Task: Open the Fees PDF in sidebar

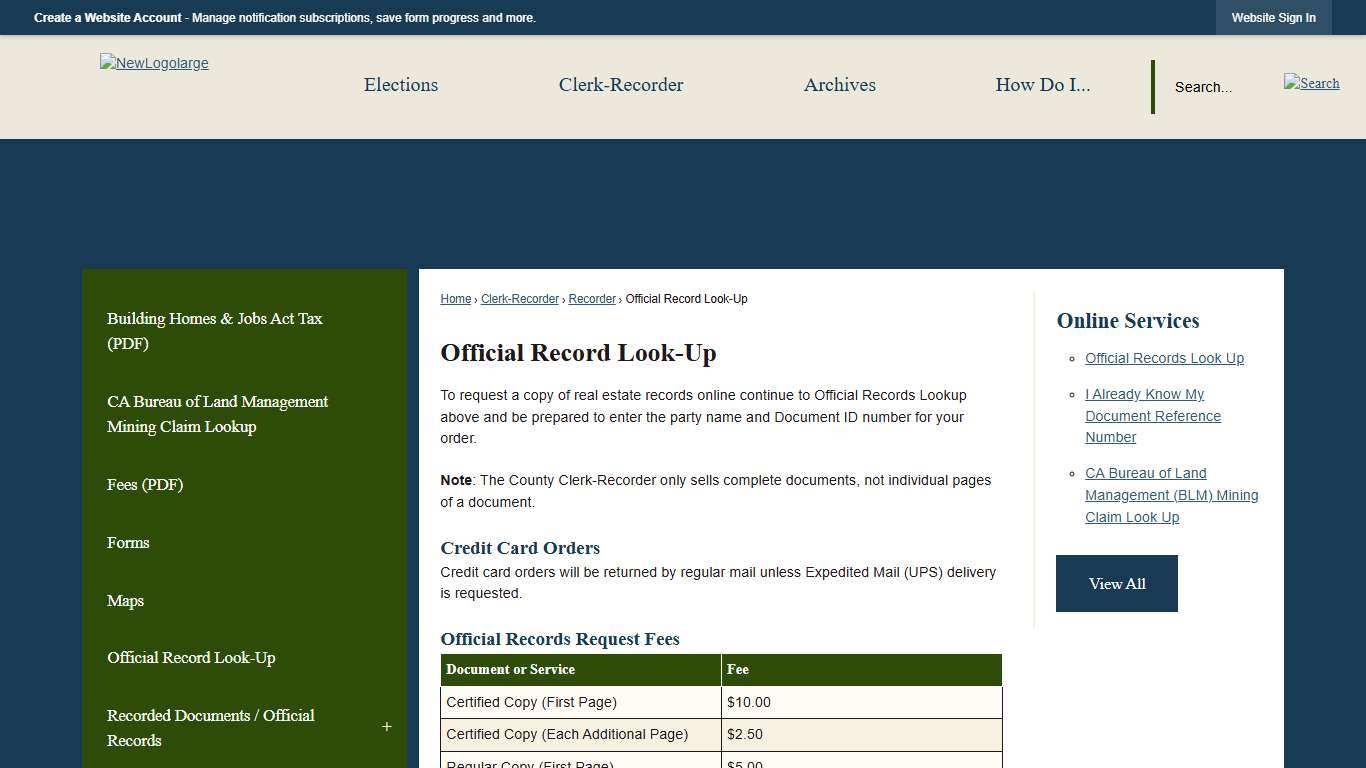Action: click(x=145, y=485)
